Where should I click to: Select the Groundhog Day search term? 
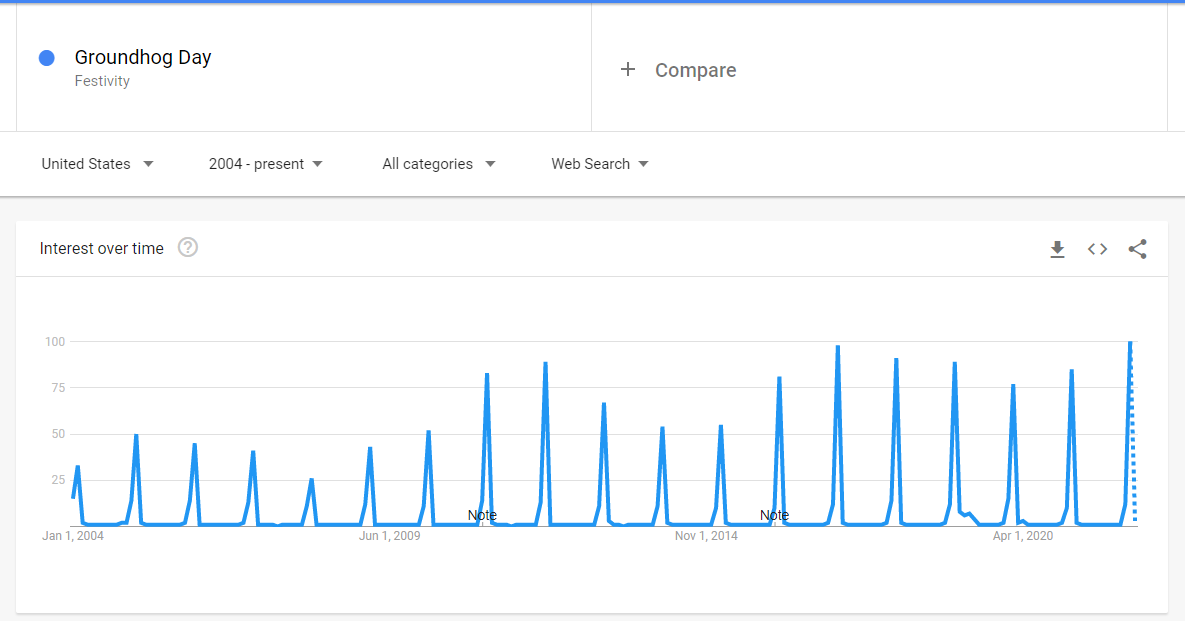[x=143, y=57]
